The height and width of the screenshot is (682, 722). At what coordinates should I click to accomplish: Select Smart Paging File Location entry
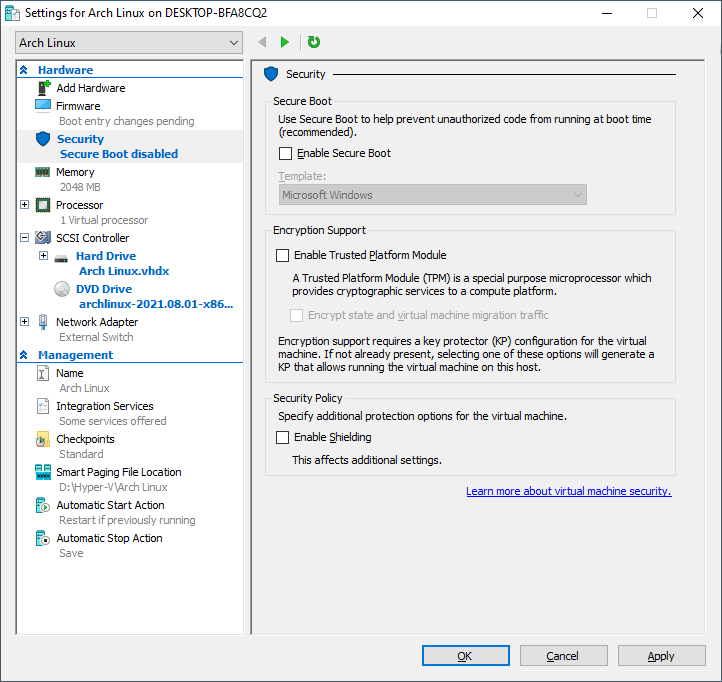coord(118,472)
